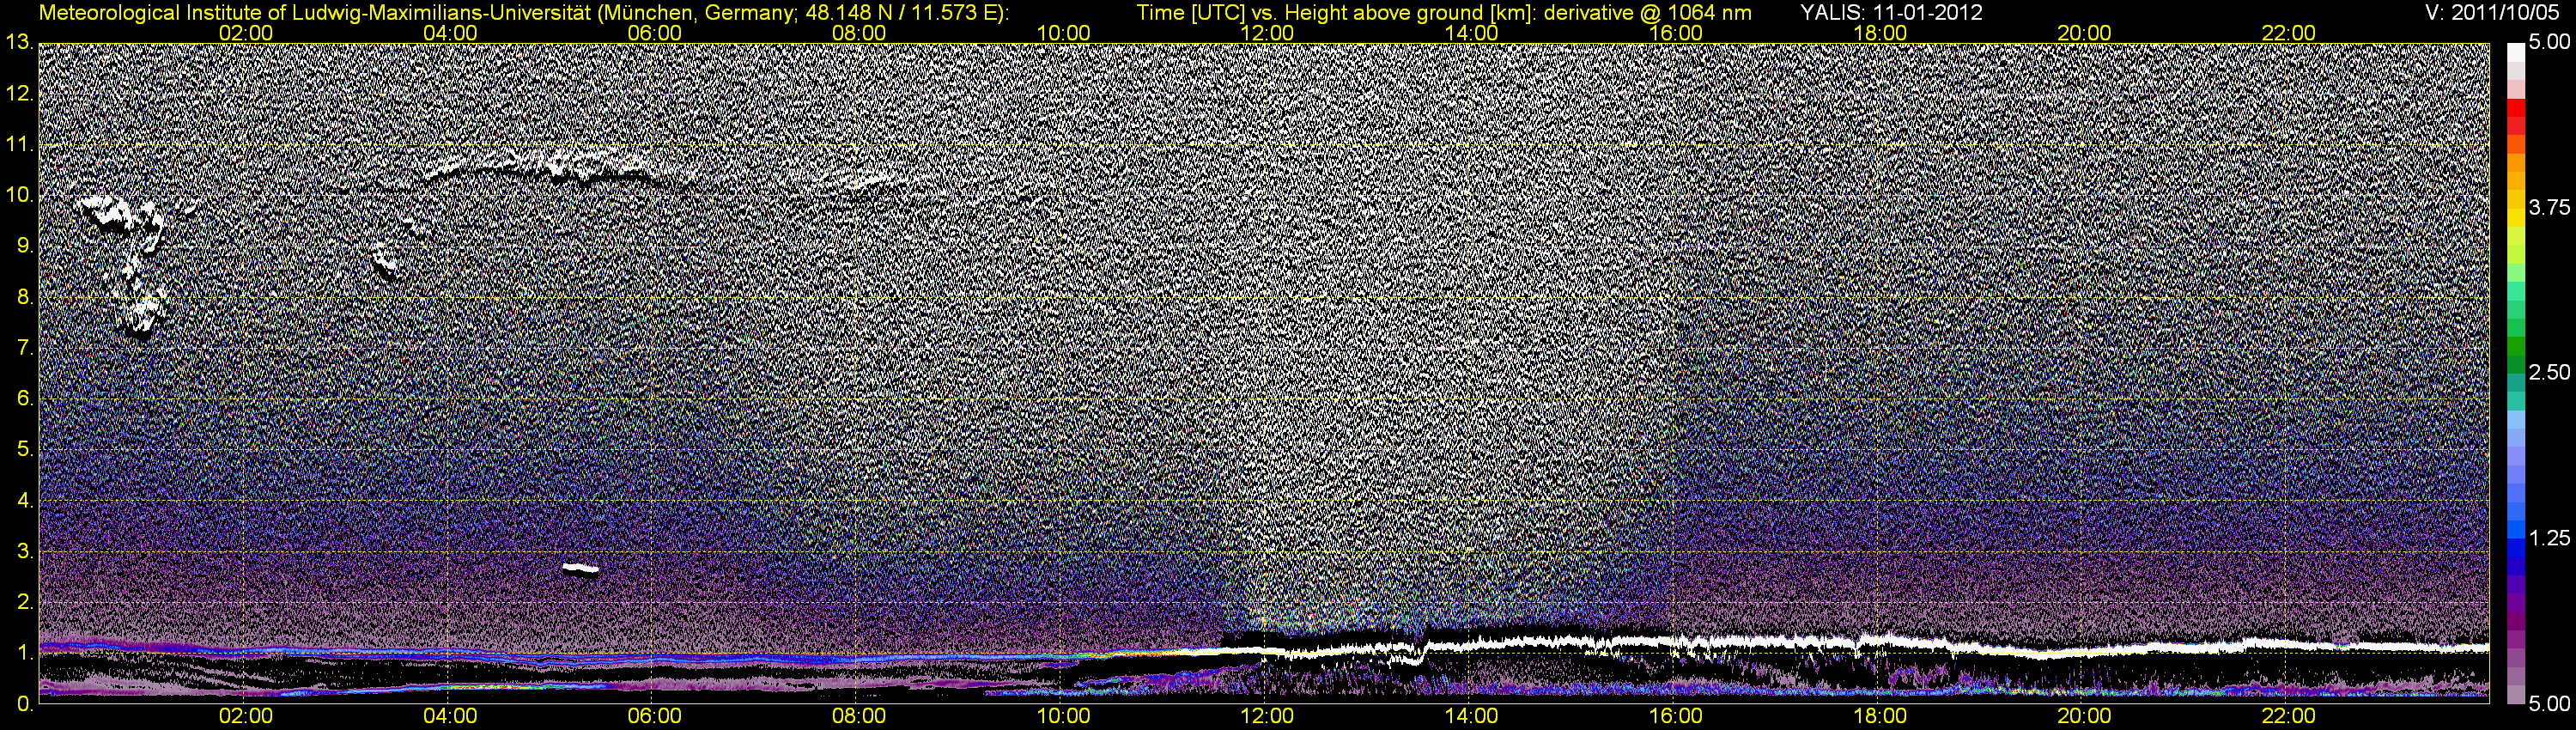Image resolution: width=2576 pixels, height=730 pixels.
Task: Click the 2.50 color scale value
Action: click(x=2549, y=372)
